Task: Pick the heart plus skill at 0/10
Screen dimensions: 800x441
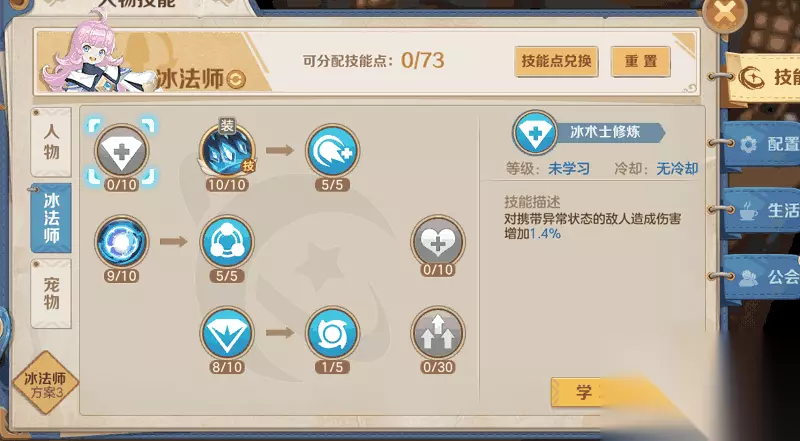Action: (438, 241)
